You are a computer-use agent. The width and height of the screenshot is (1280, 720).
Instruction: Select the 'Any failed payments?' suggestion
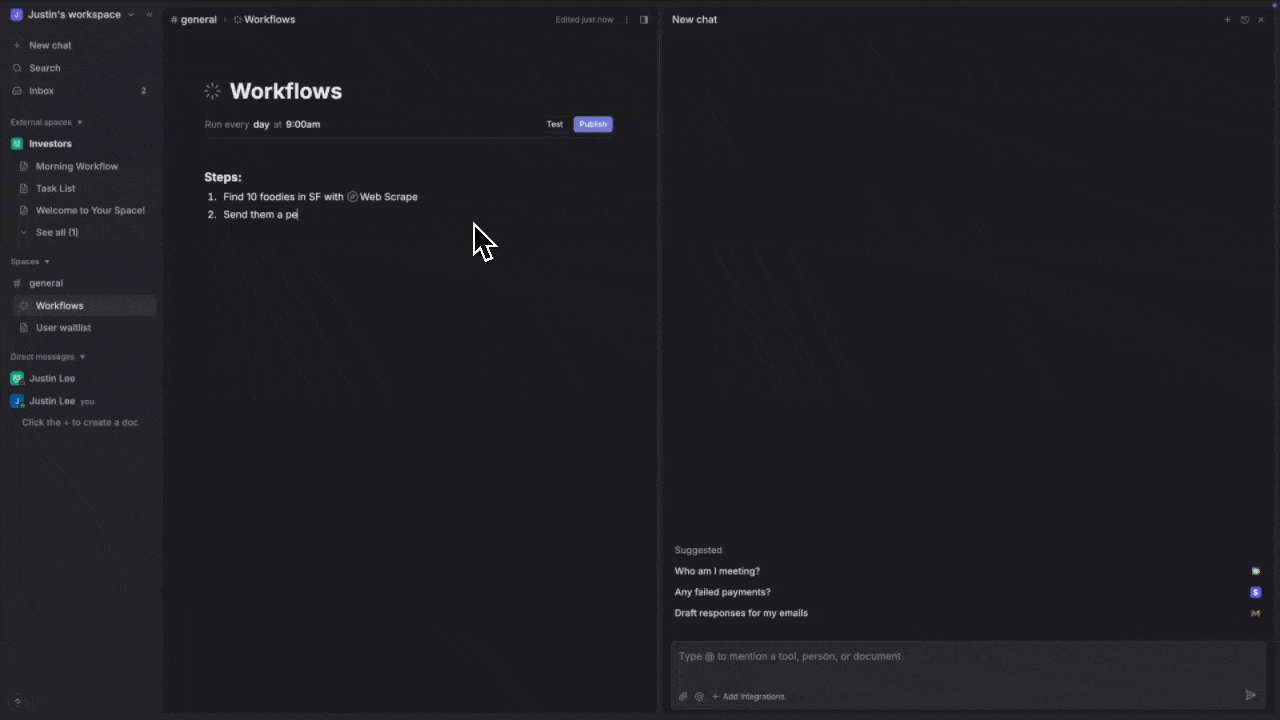pos(722,592)
